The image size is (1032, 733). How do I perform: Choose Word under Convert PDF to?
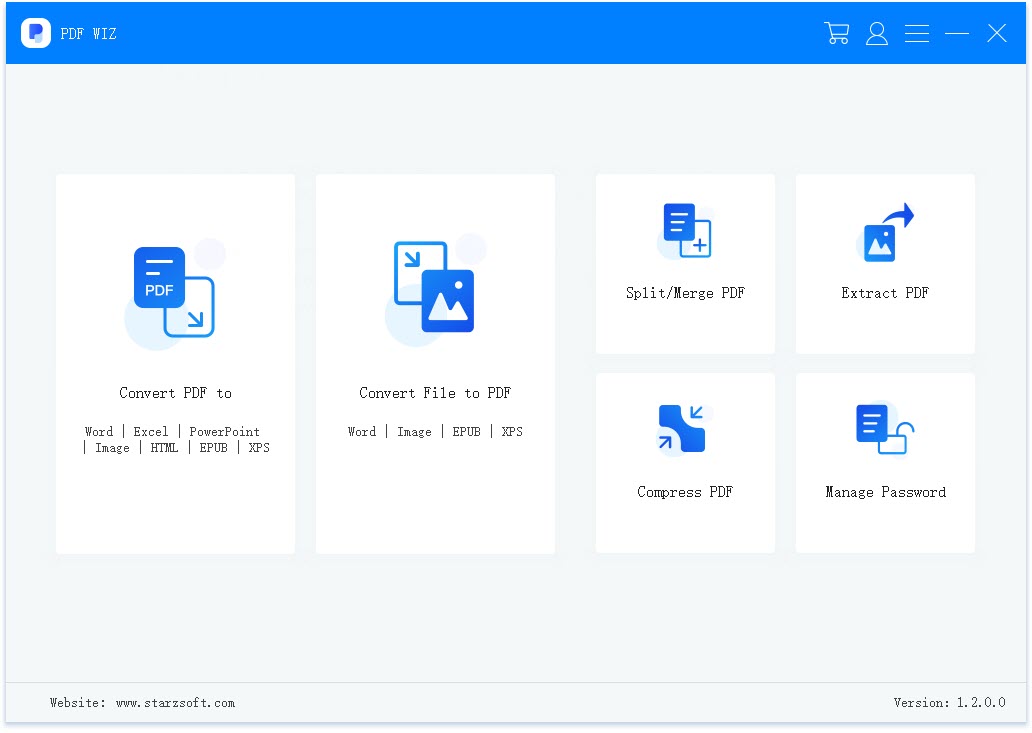[99, 432]
